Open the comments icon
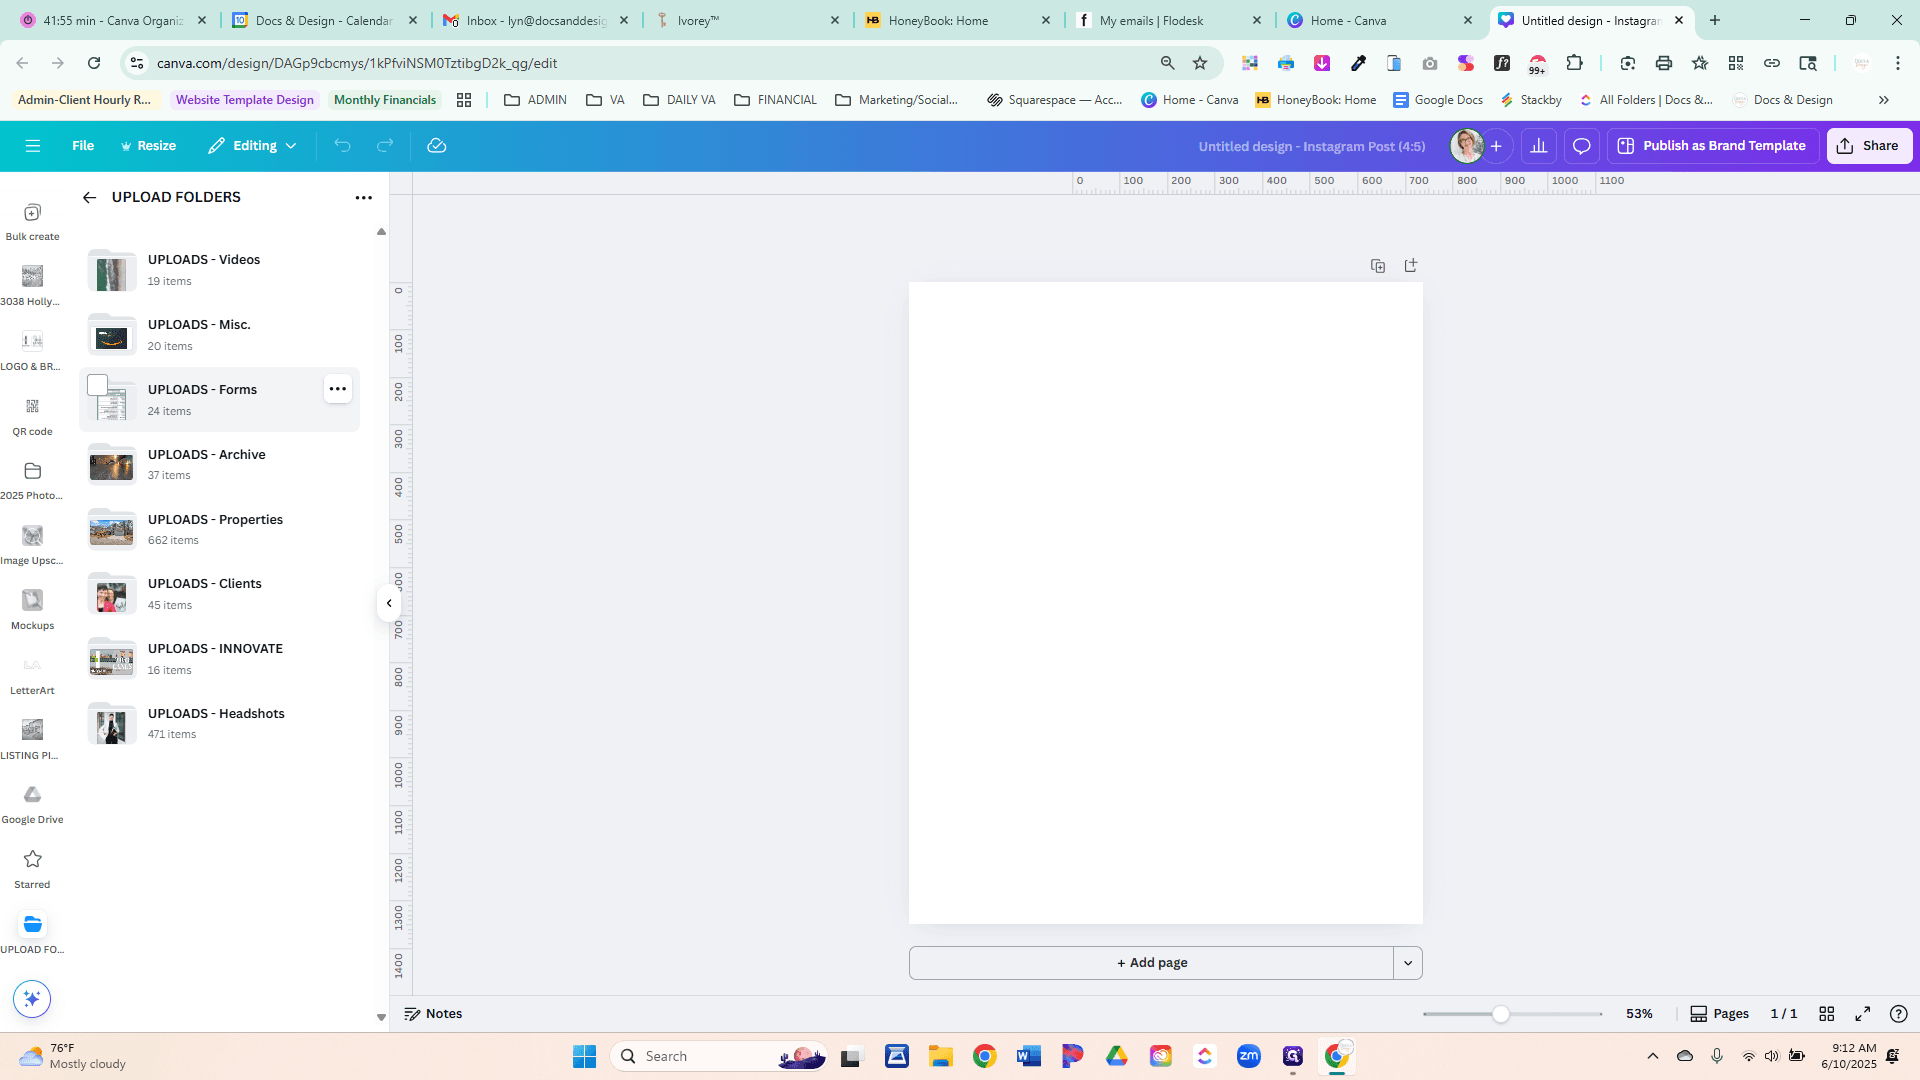This screenshot has height=1080, width=1920. coord(1582,146)
